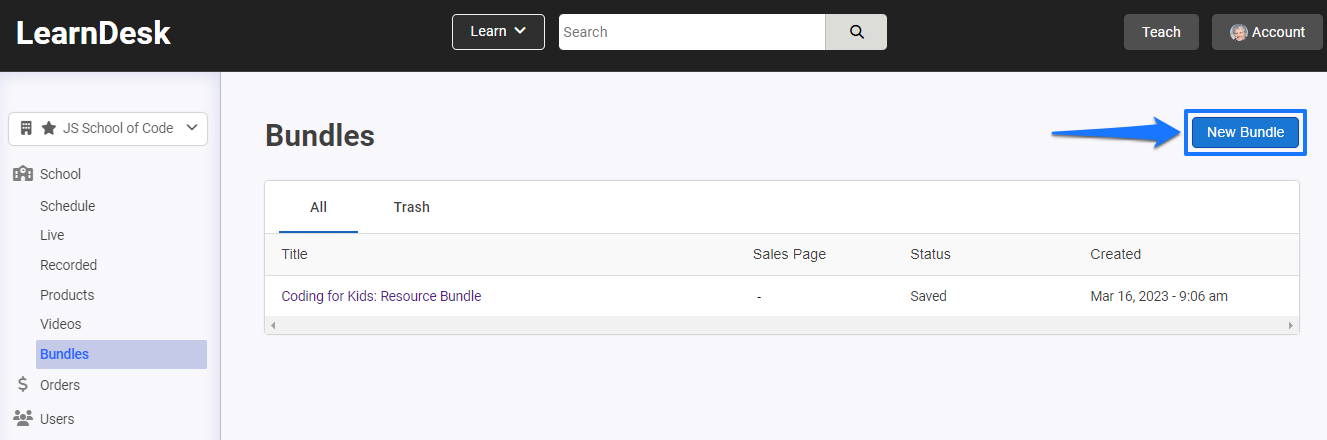Click the Orders dollar sign icon
Image resolution: width=1327 pixels, height=440 pixels.
point(23,385)
